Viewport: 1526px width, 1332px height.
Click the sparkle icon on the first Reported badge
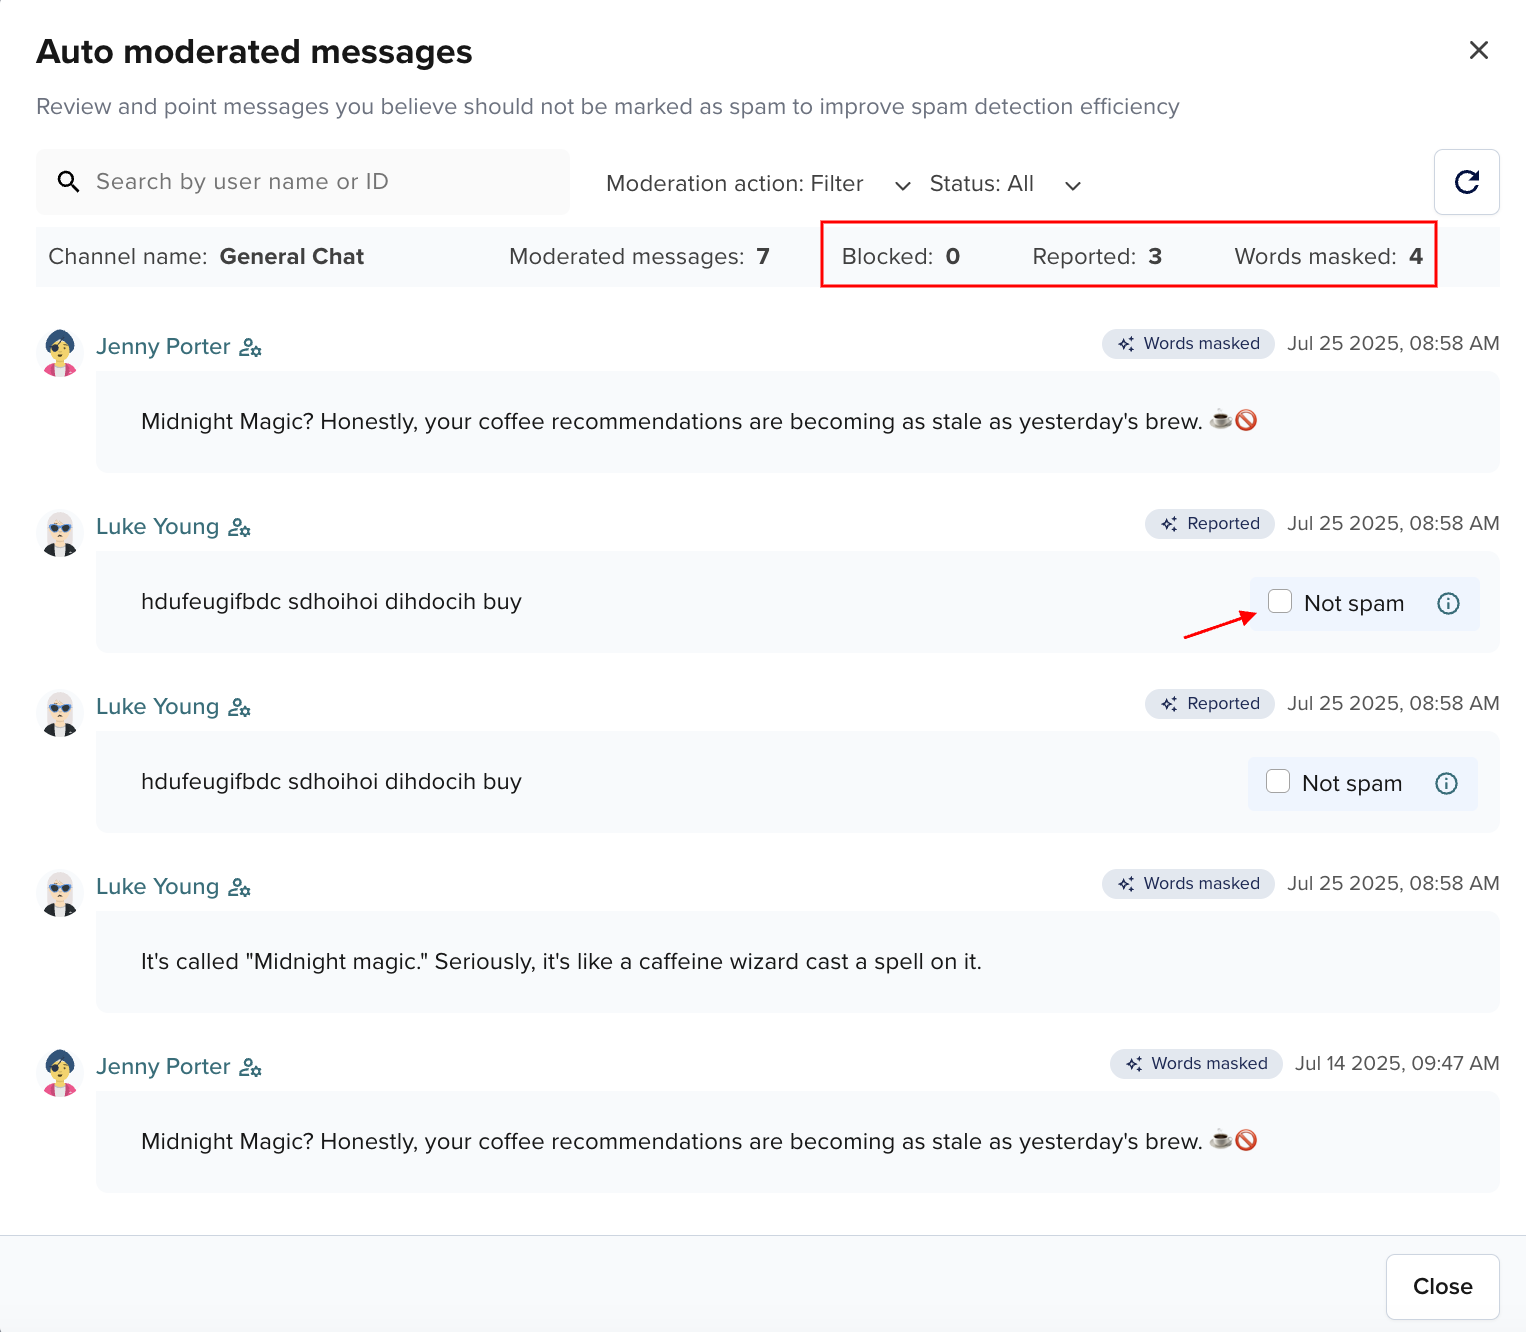1168,523
